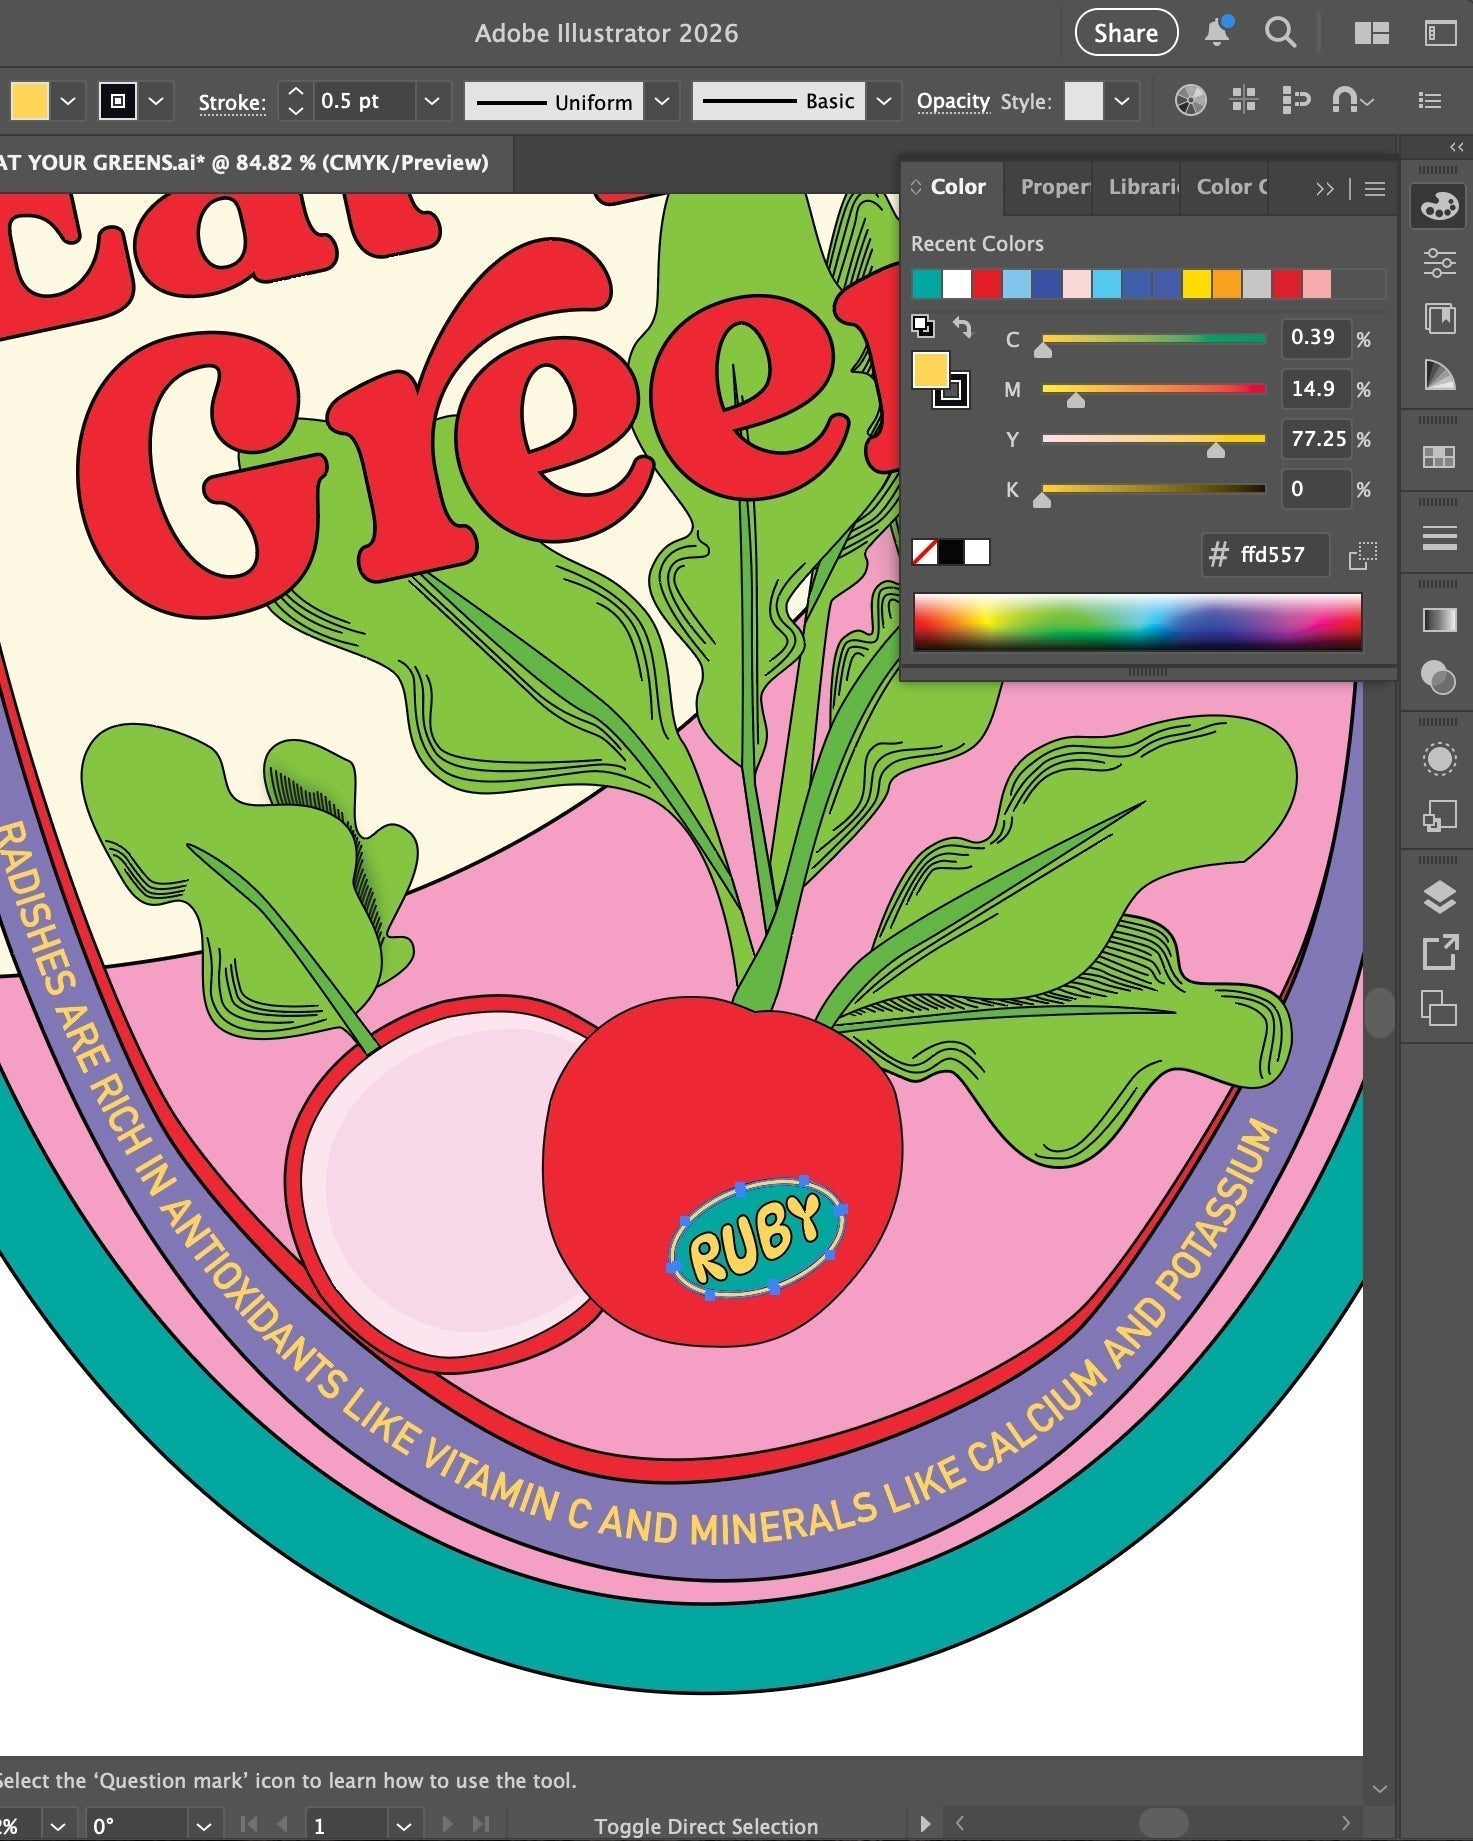The height and width of the screenshot is (1841, 1473).
Task: Reset to default fill and stroke
Action: click(x=923, y=326)
